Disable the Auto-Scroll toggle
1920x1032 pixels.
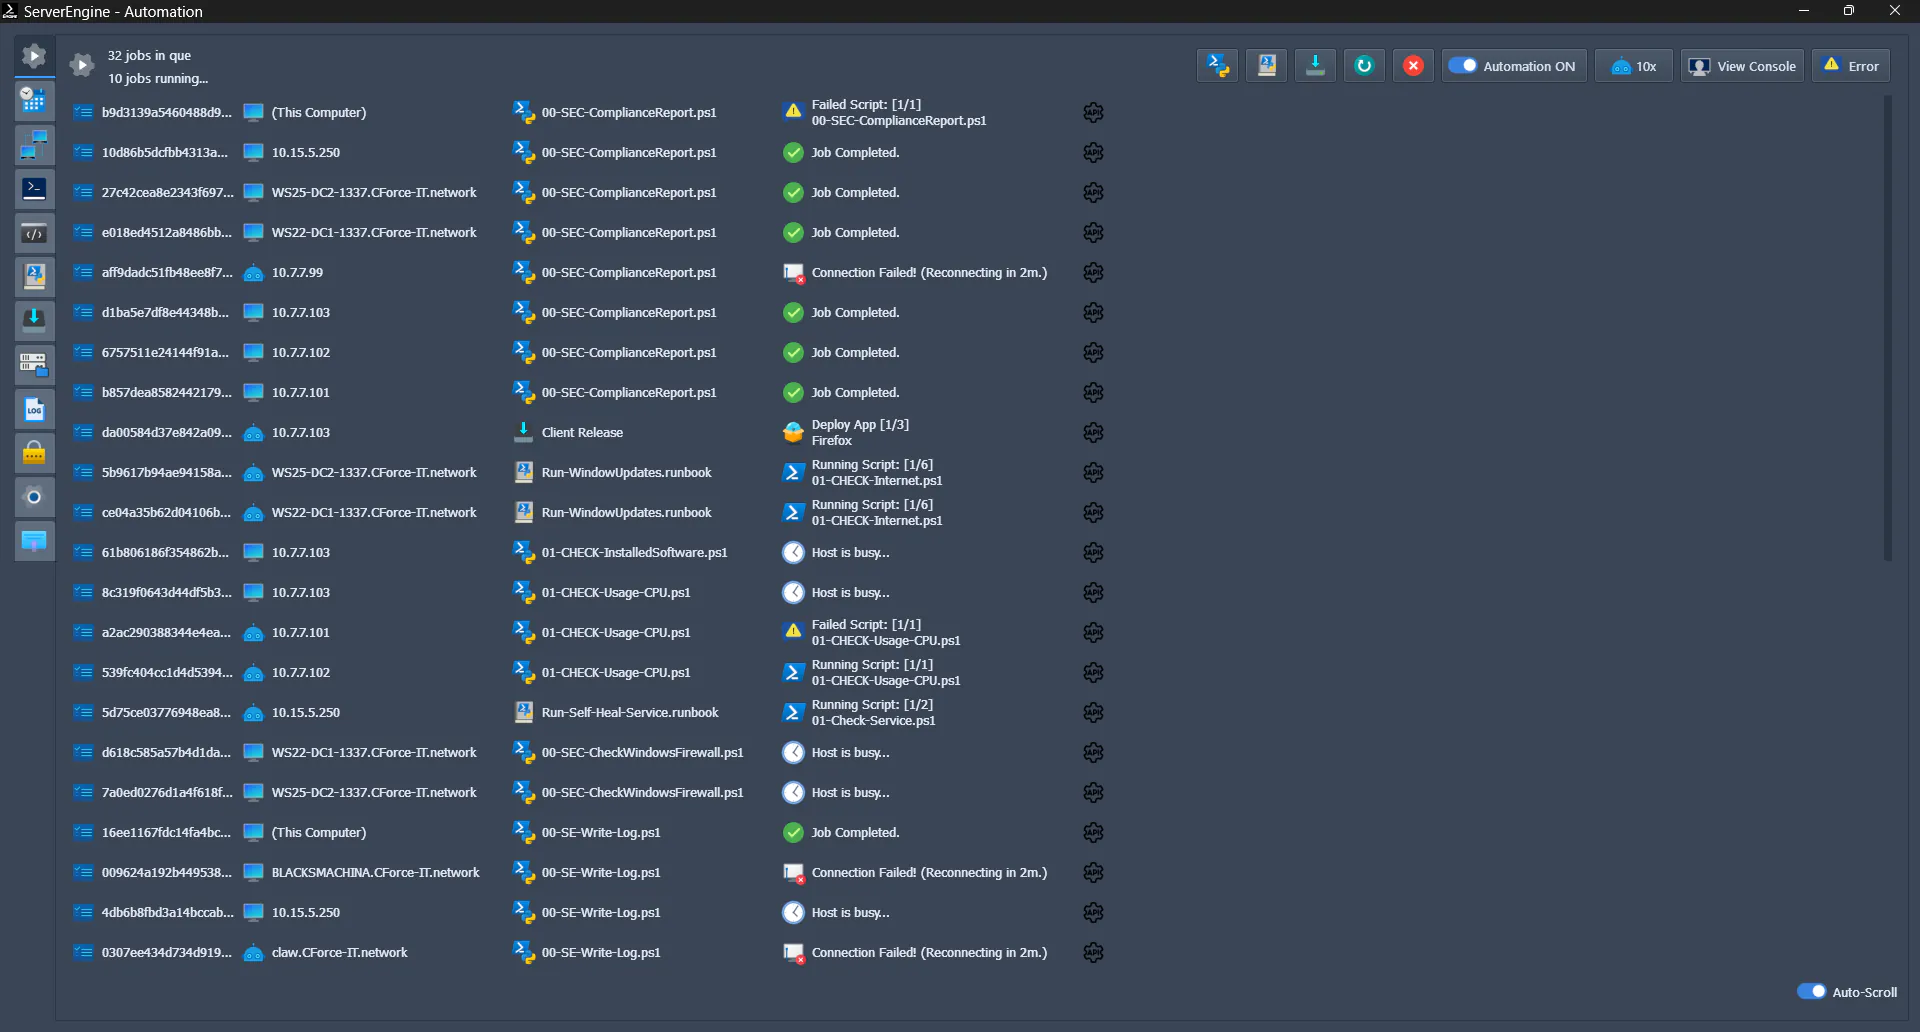coord(1810,991)
